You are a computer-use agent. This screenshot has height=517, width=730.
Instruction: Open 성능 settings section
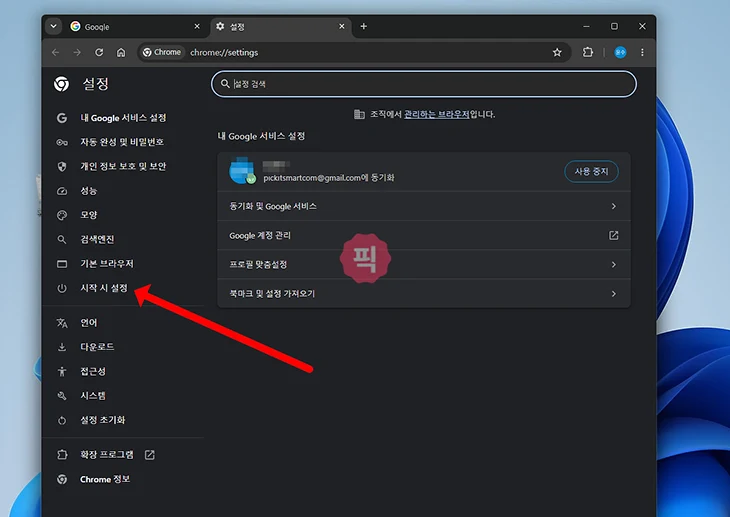pos(88,190)
